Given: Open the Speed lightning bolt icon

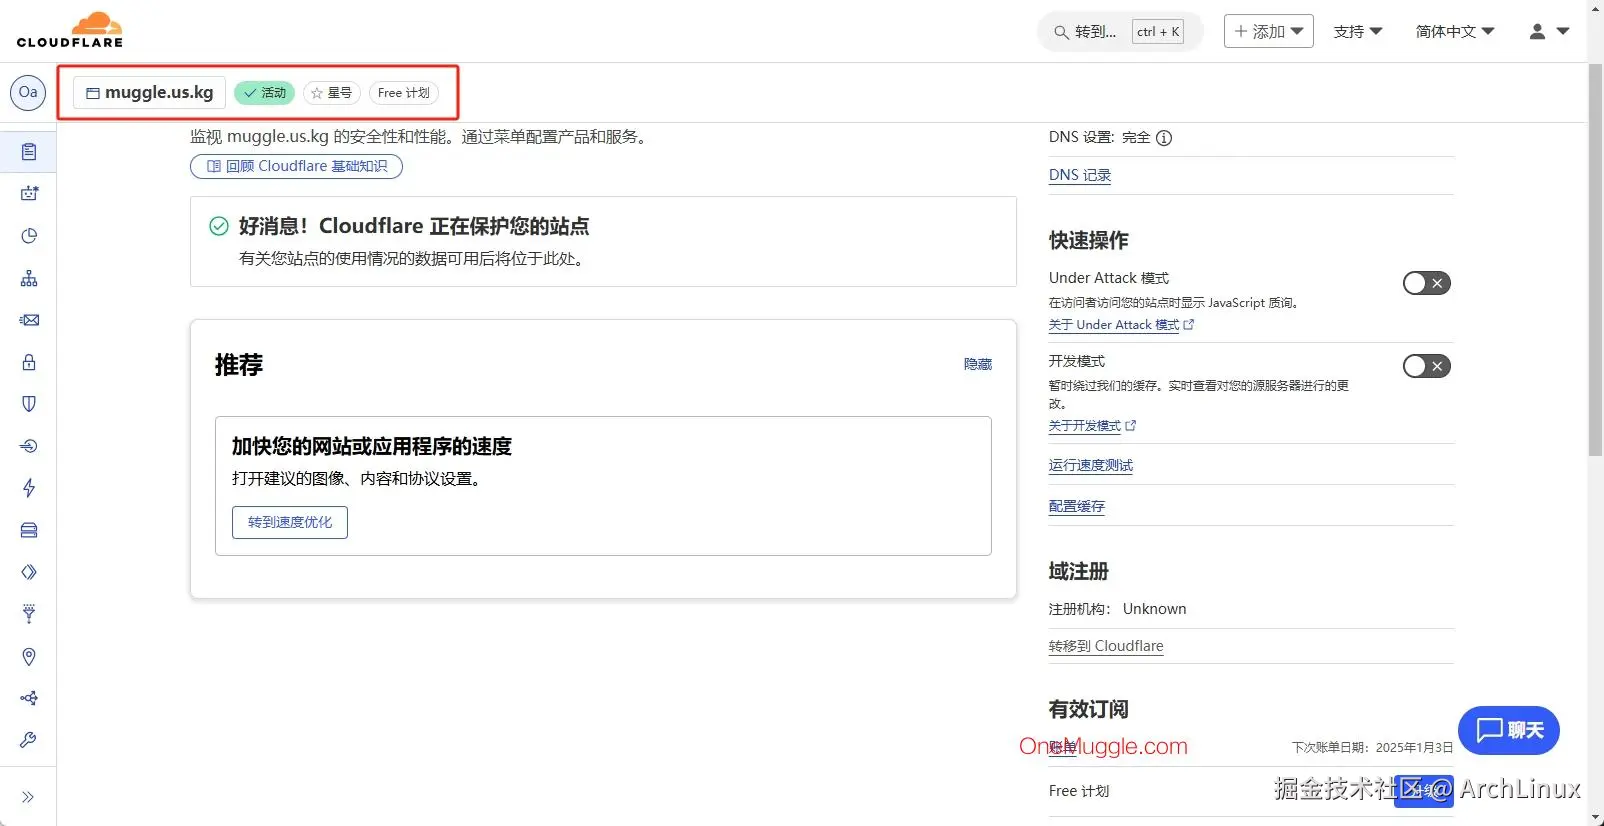Looking at the screenshot, I should click(x=29, y=488).
